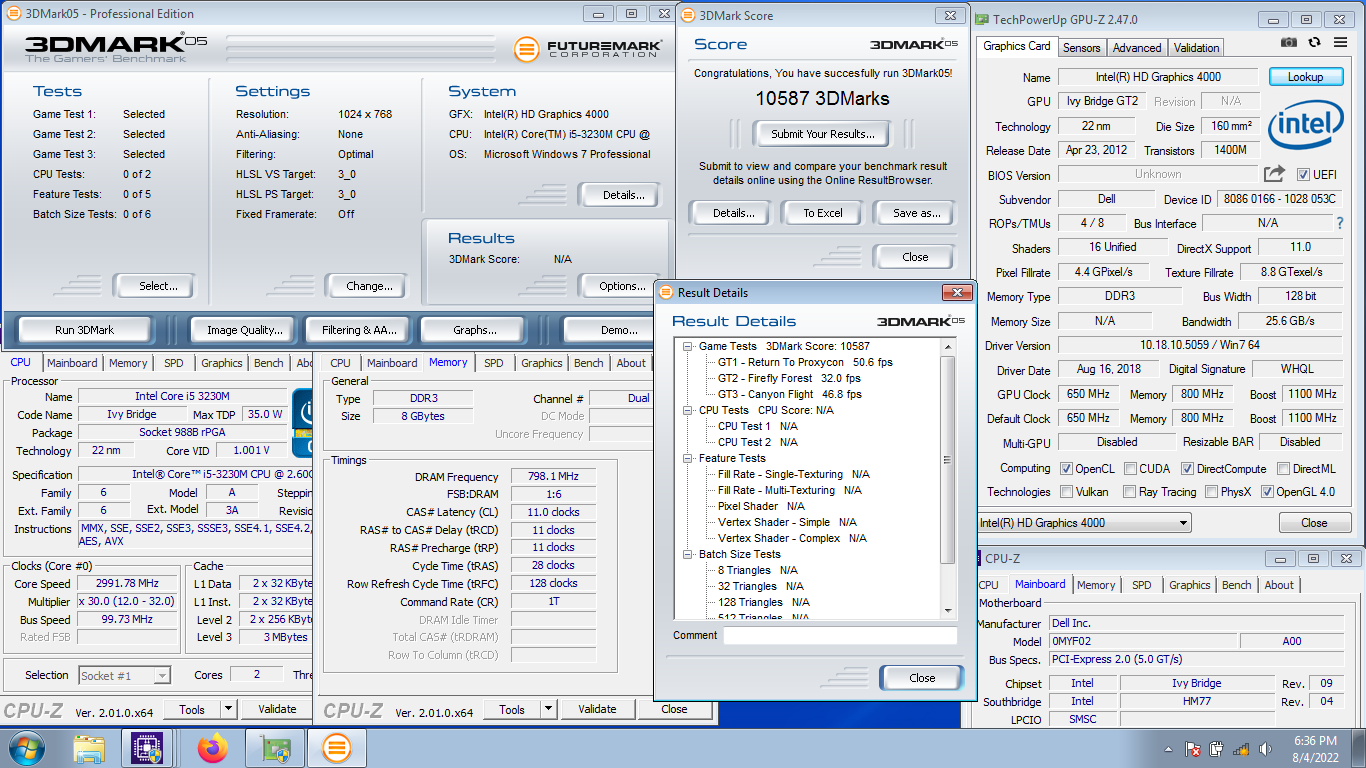
Task: Click the 3DMark05 main window title icon
Action: [x=12, y=14]
